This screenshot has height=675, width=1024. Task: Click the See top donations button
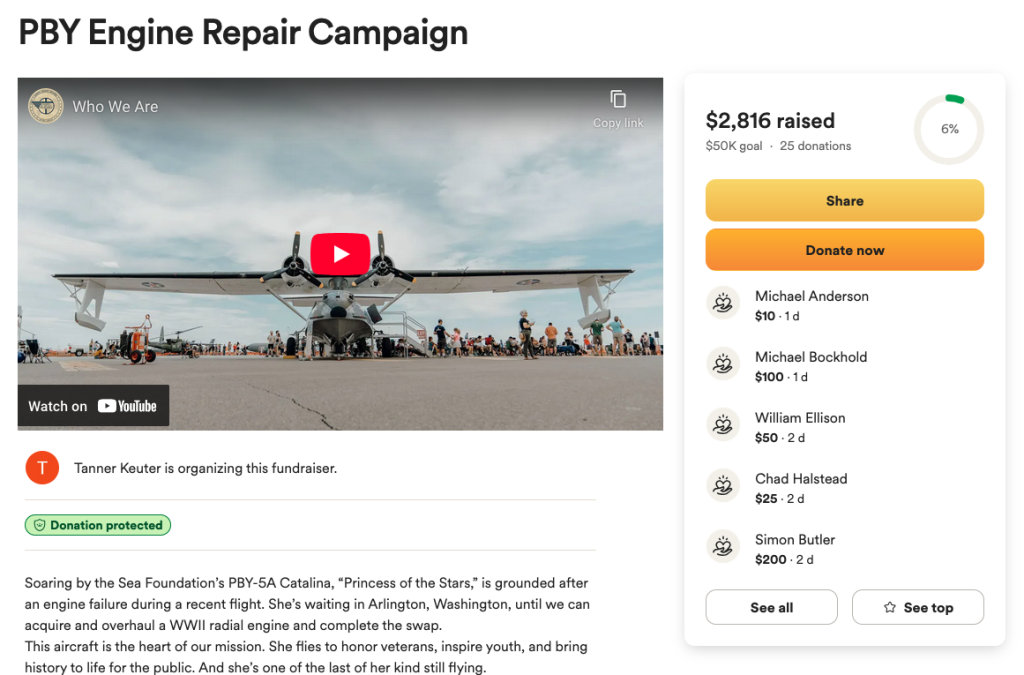pos(917,607)
